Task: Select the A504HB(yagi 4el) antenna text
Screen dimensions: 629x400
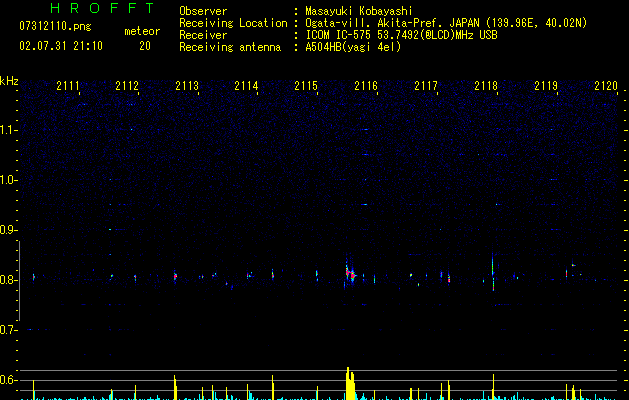Action: (x=353, y=47)
